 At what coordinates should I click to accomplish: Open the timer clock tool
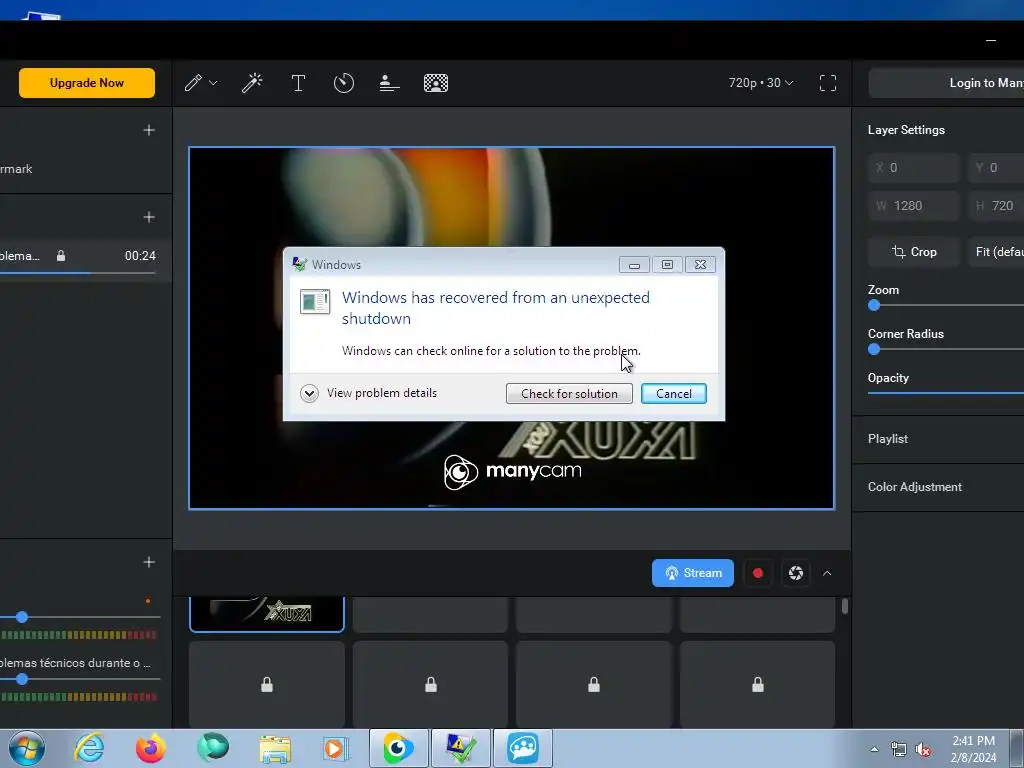click(x=344, y=83)
